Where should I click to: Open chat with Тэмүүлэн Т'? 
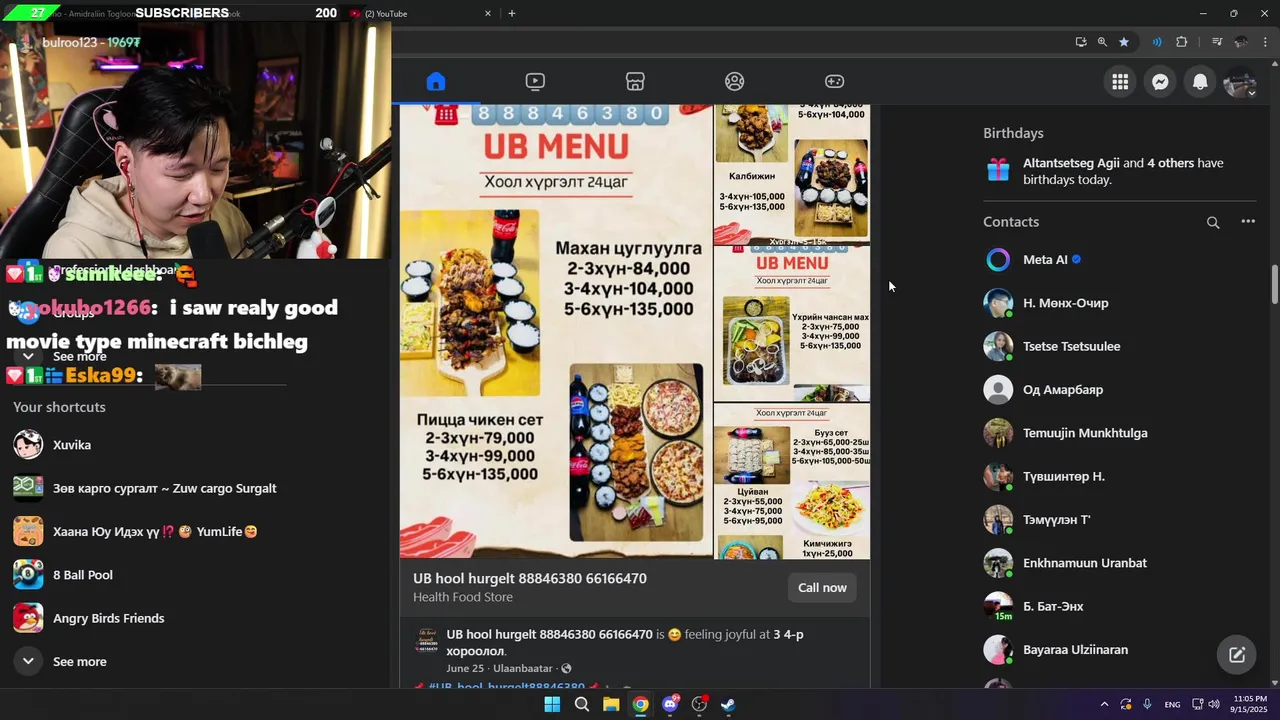coord(1120,520)
